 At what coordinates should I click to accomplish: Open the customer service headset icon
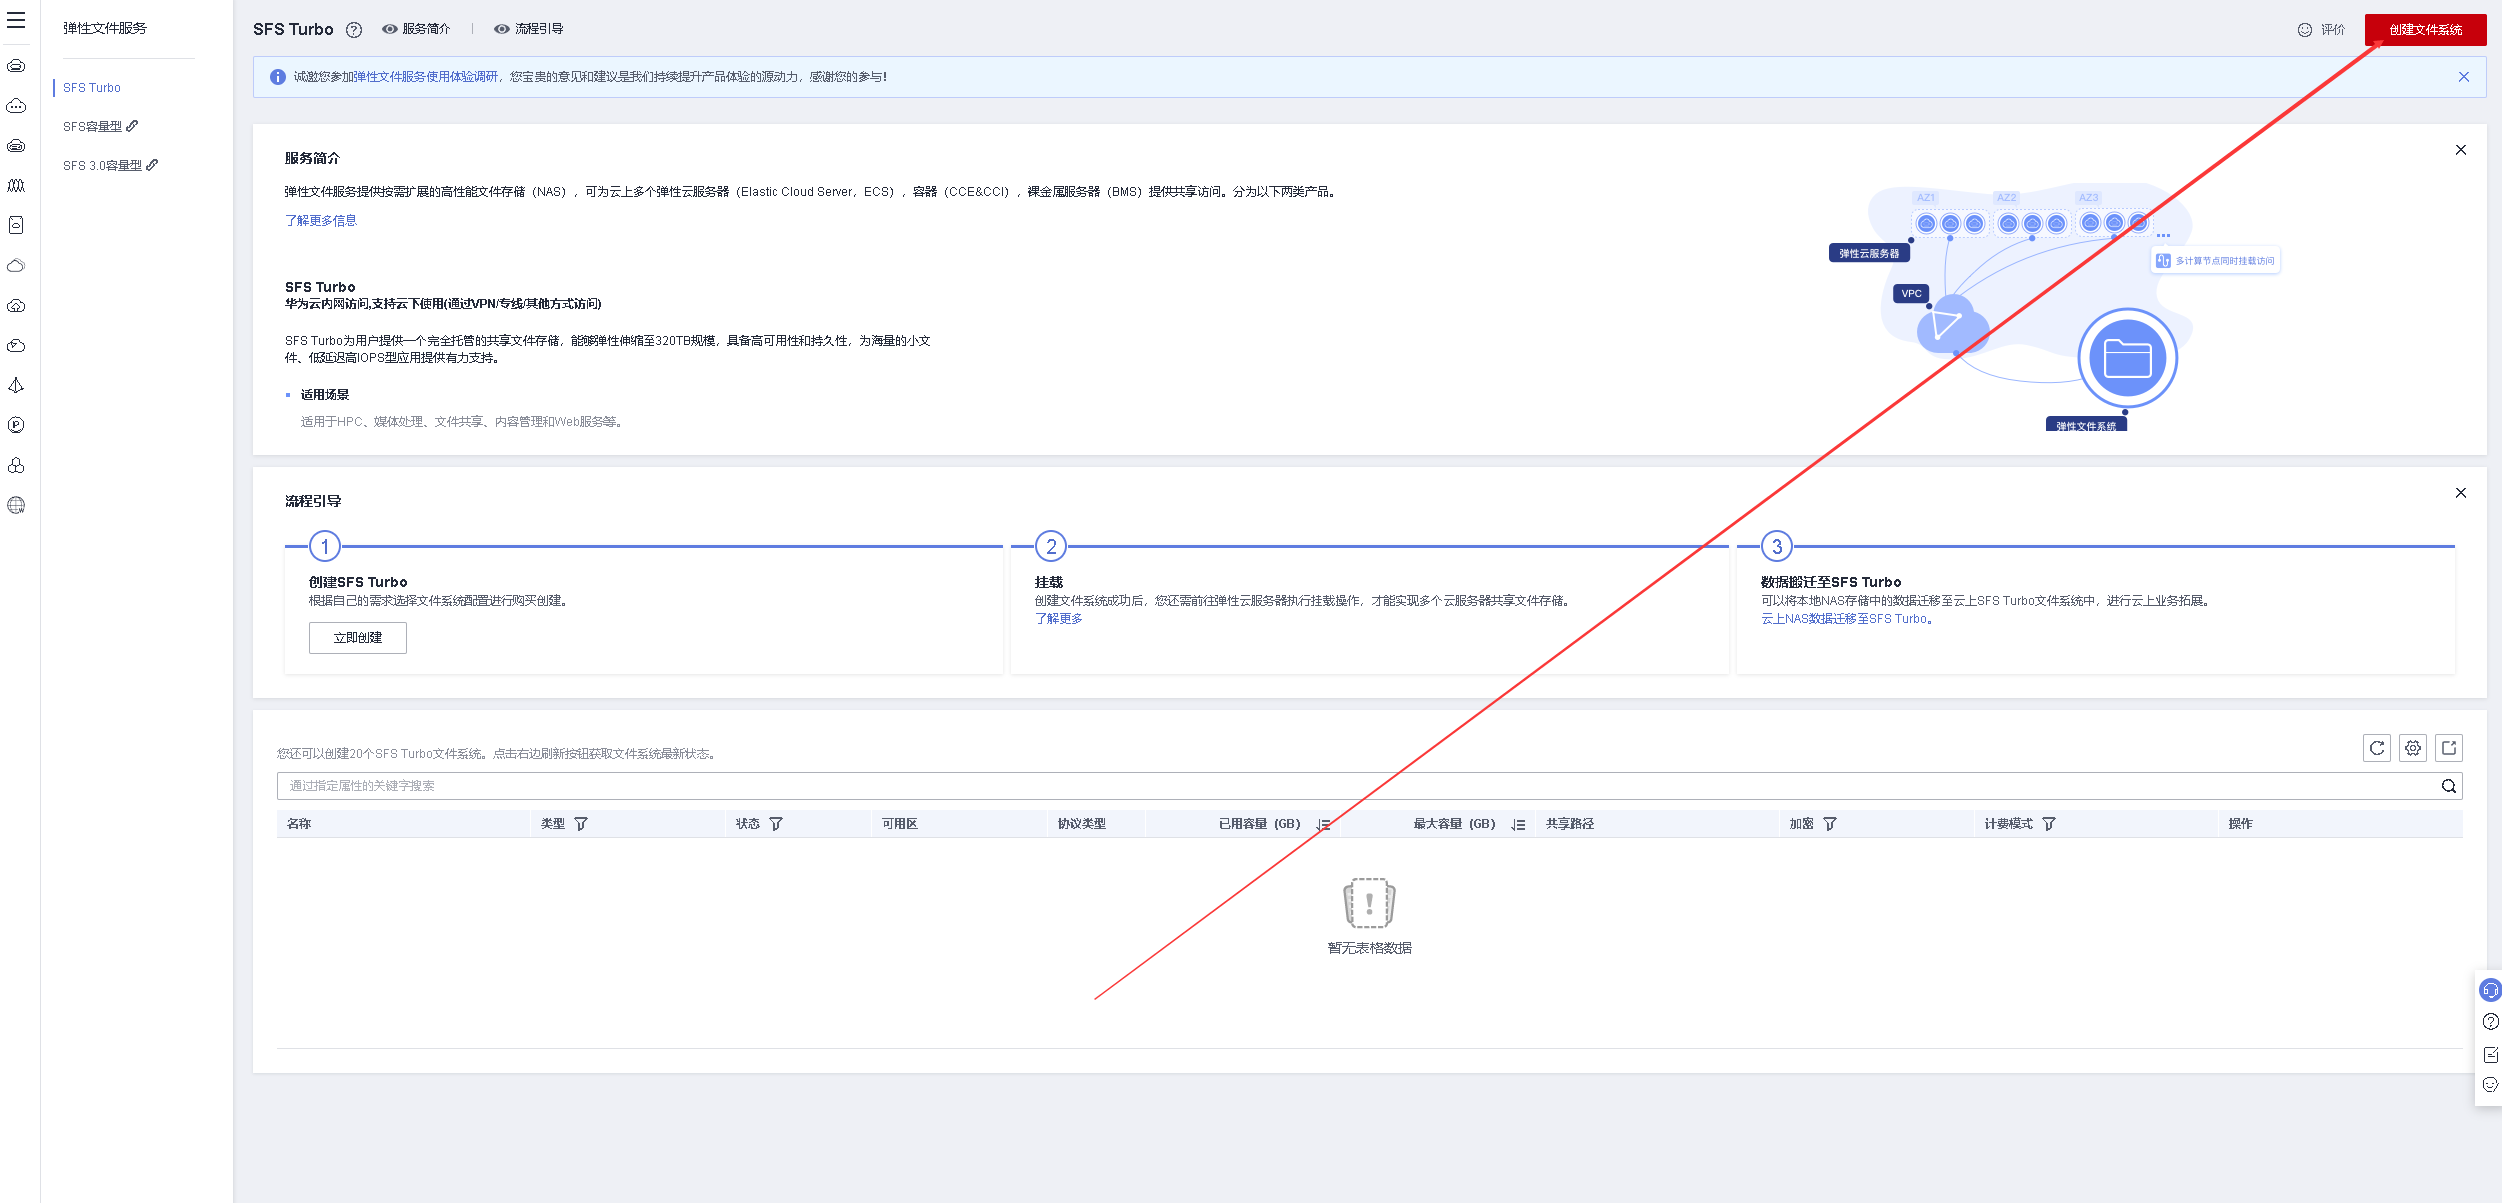pyautogui.click(x=2490, y=990)
